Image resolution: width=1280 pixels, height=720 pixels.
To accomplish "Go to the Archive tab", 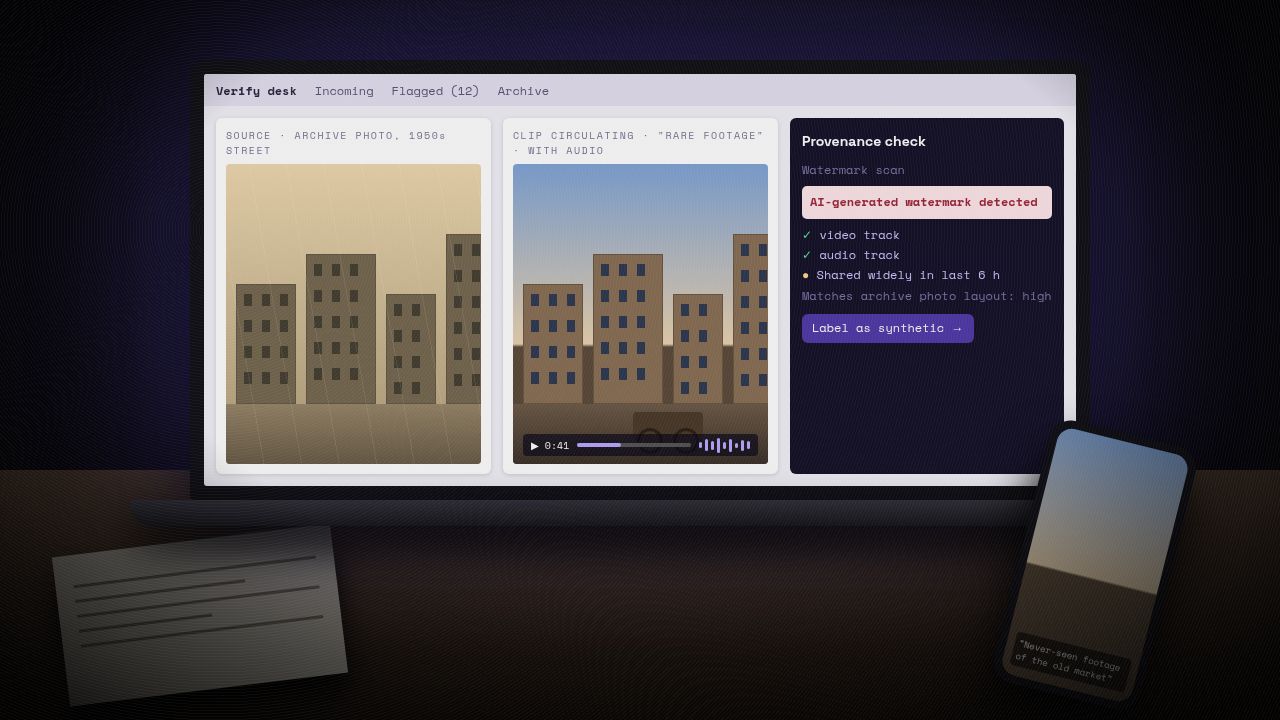I will click(x=523, y=91).
